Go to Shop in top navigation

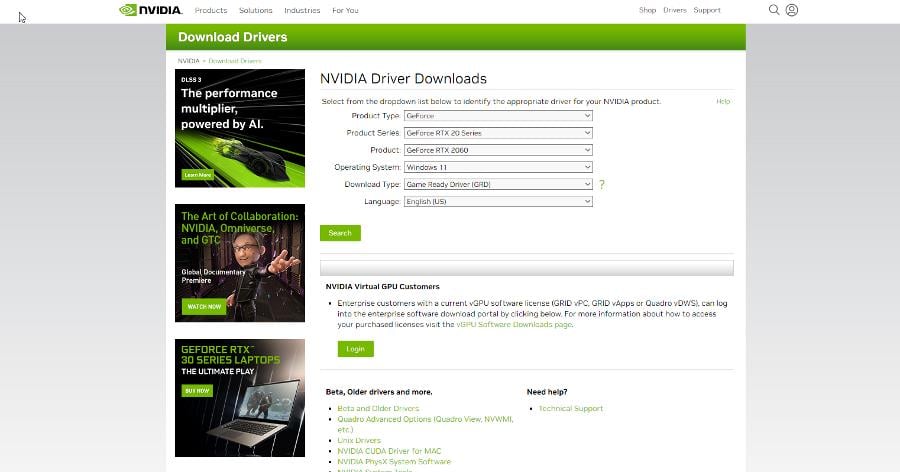(x=647, y=10)
